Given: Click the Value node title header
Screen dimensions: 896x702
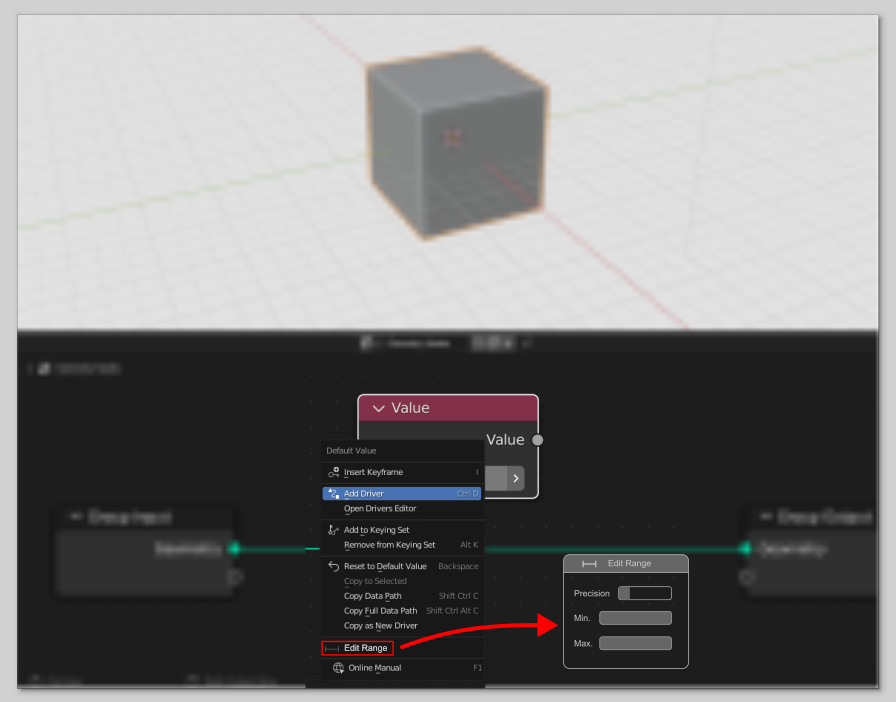Looking at the screenshot, I should click(x=448, y=408).
